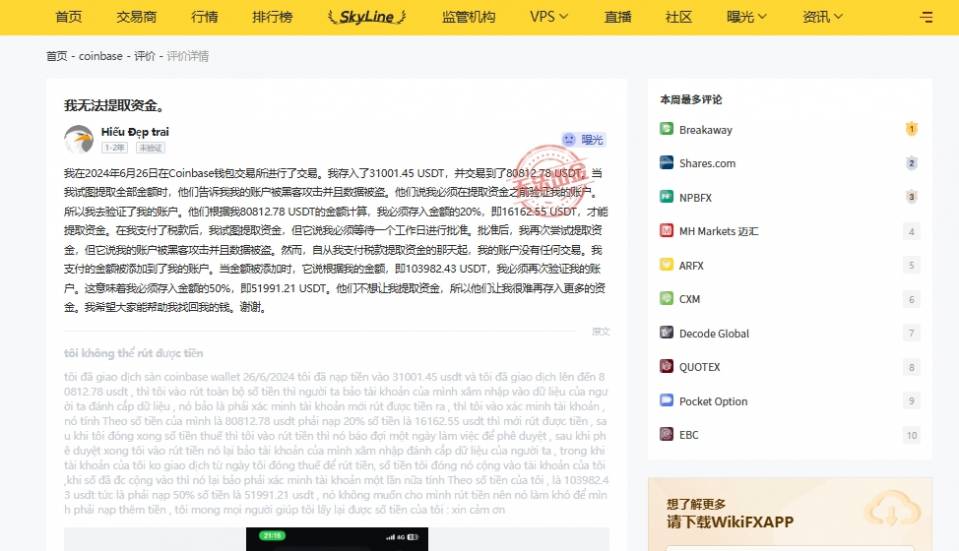This screenshot has width=959, height=551.
Task: Click the ARFX broker logo icon
Action: [x=667, y=265]
